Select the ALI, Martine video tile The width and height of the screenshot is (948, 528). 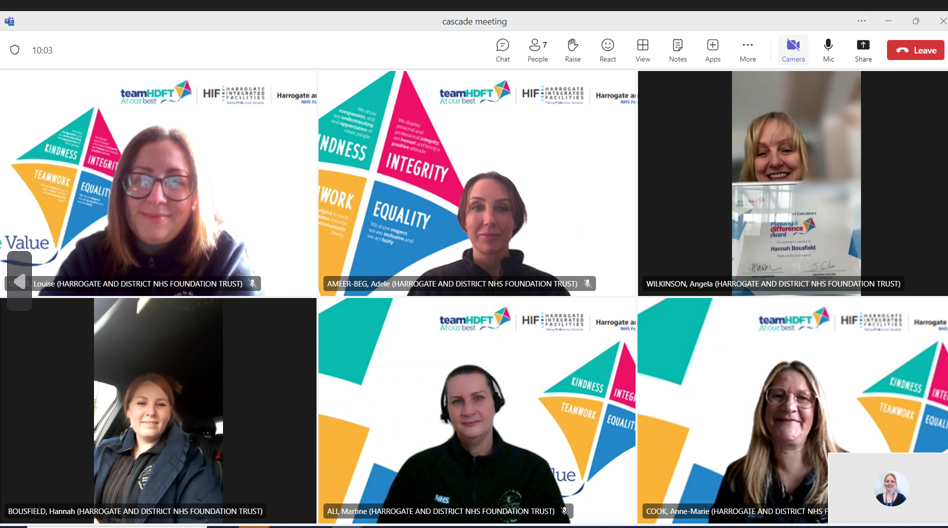tap(476, 410)
